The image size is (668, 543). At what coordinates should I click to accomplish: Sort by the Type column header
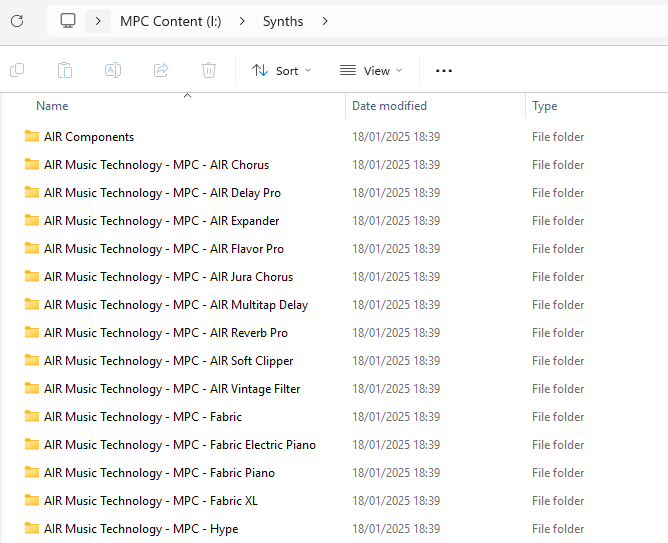[544, 106]
